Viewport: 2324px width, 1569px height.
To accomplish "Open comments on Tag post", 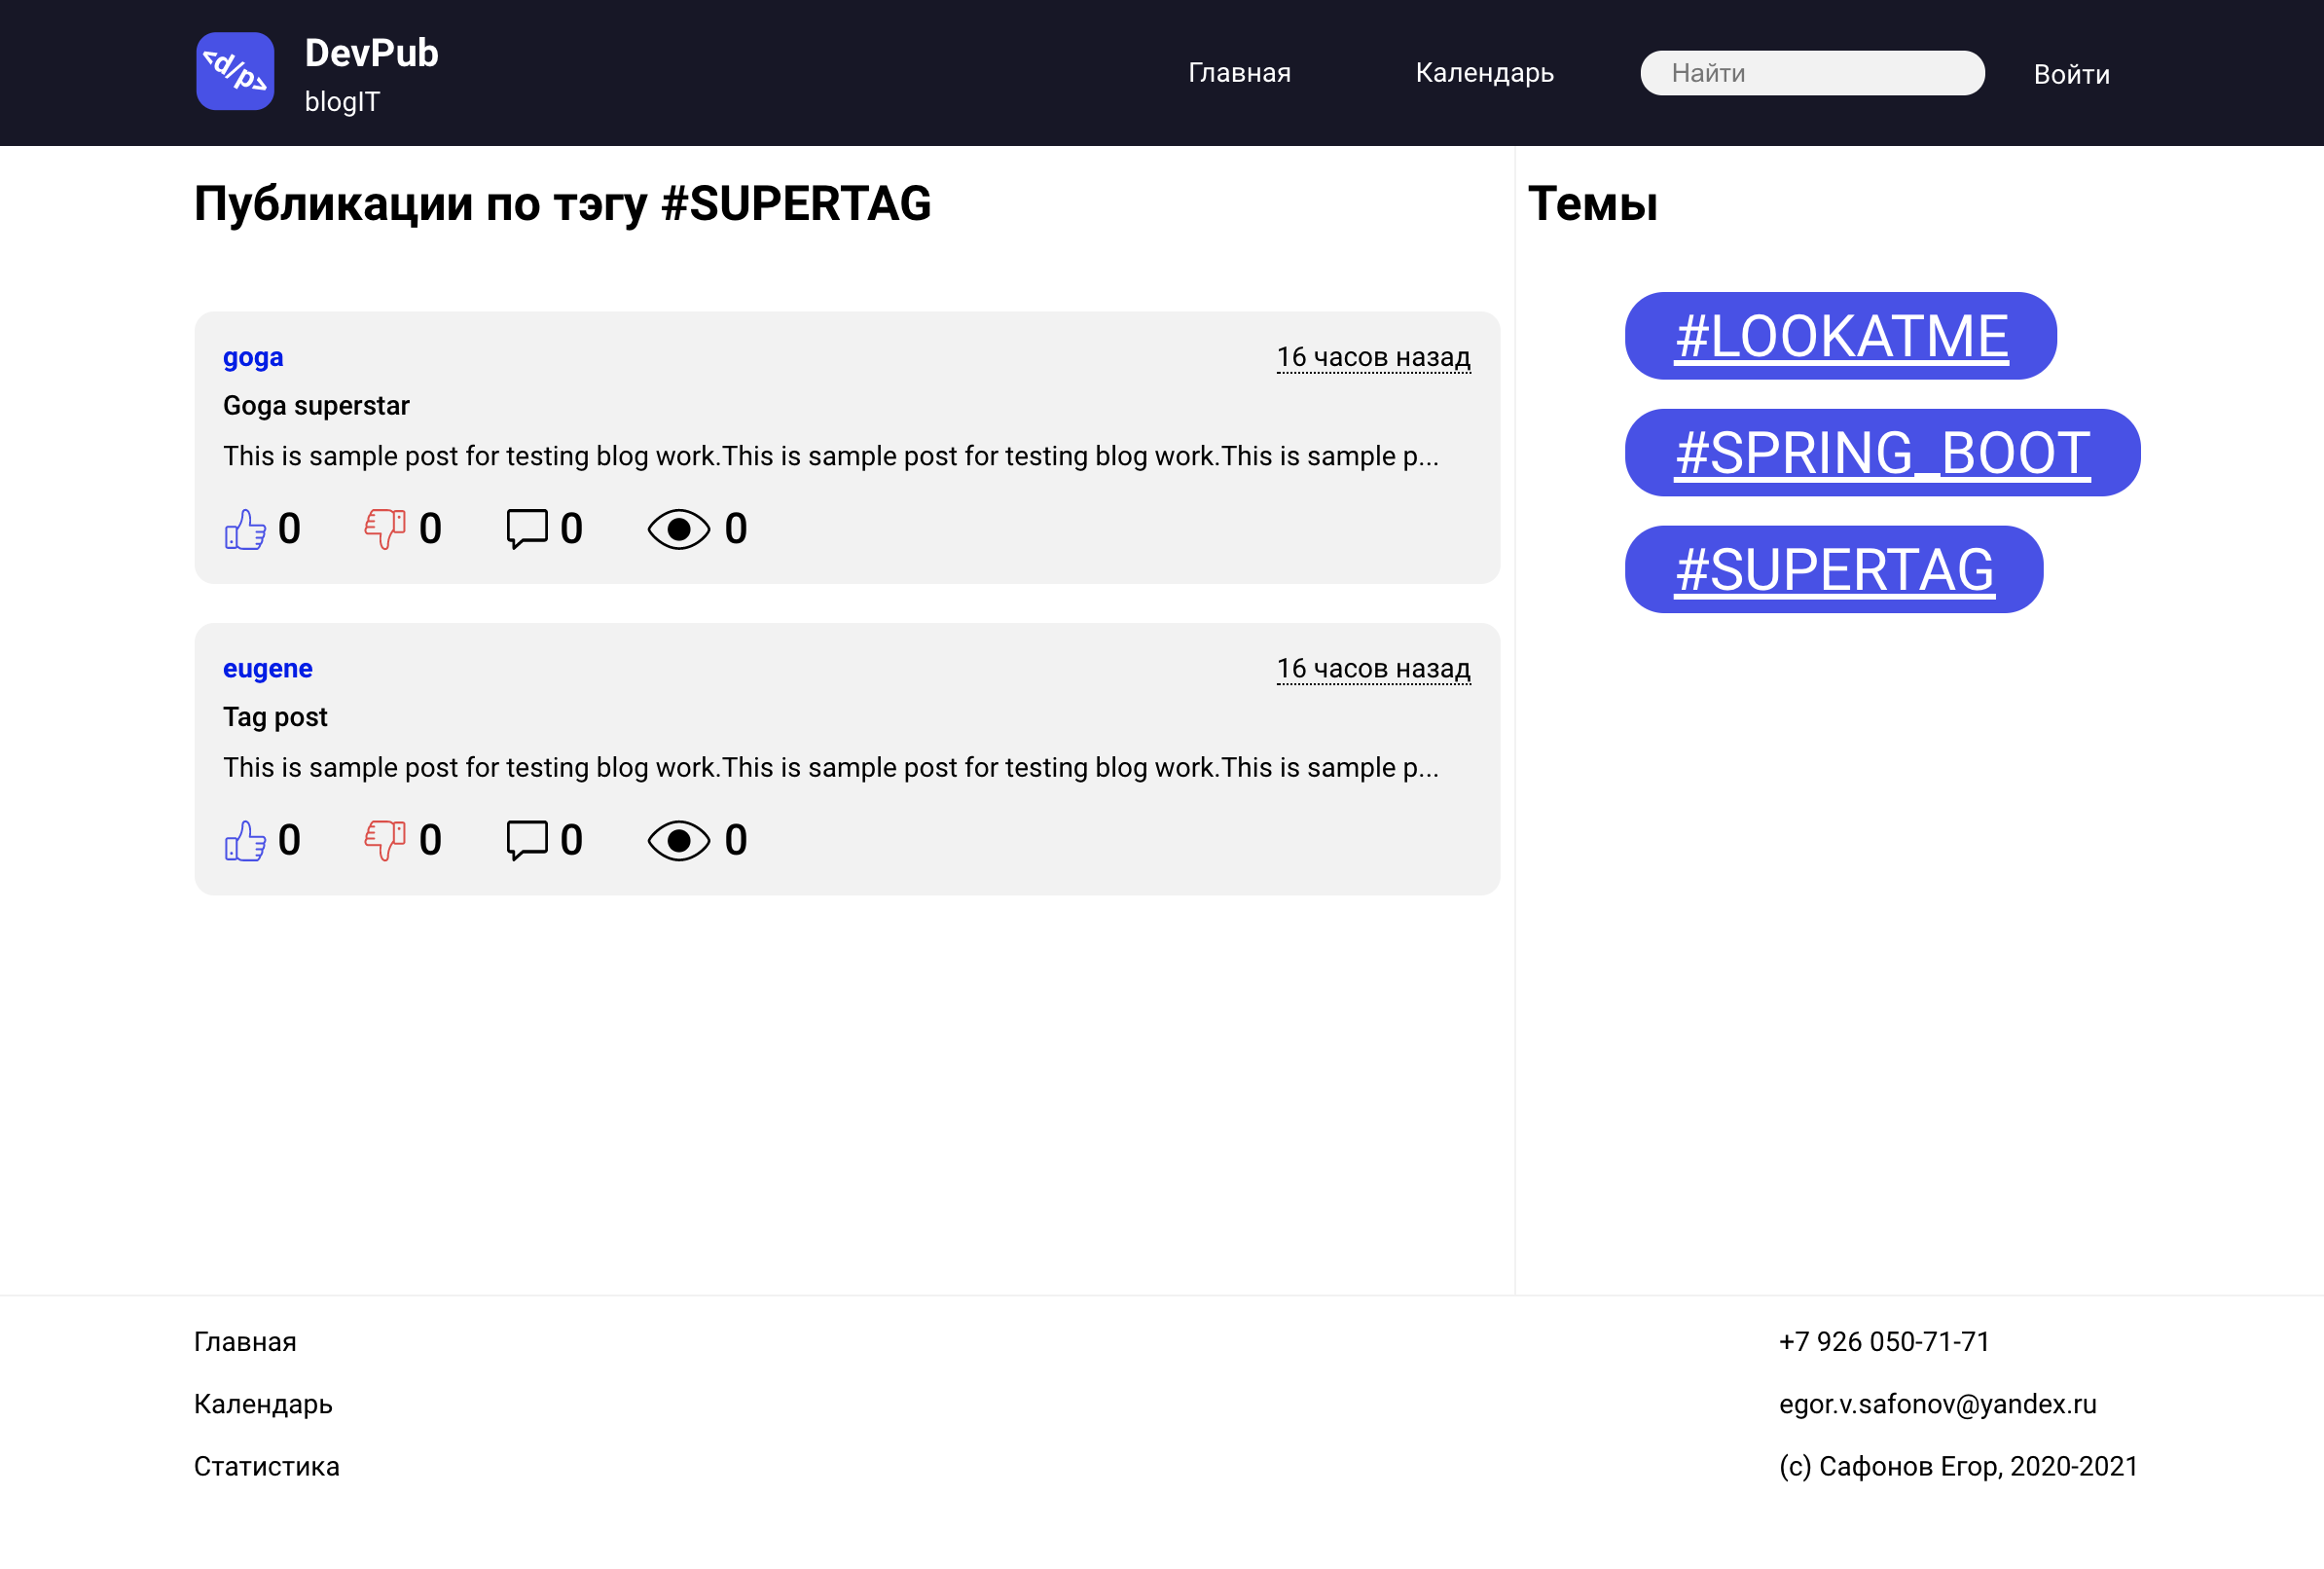I will [x=527, y=840].
